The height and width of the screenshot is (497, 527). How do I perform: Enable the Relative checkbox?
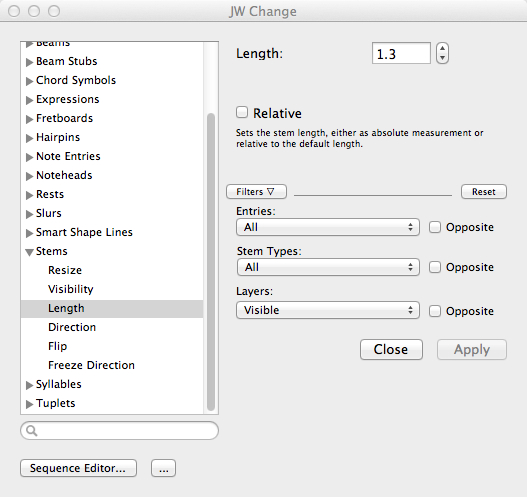pos(242,113)
